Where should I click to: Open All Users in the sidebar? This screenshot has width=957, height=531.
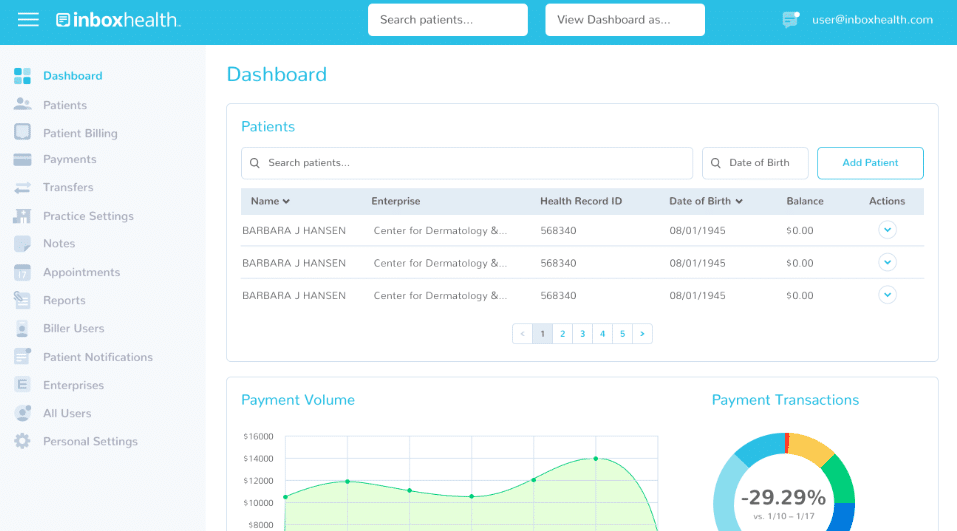67,413
